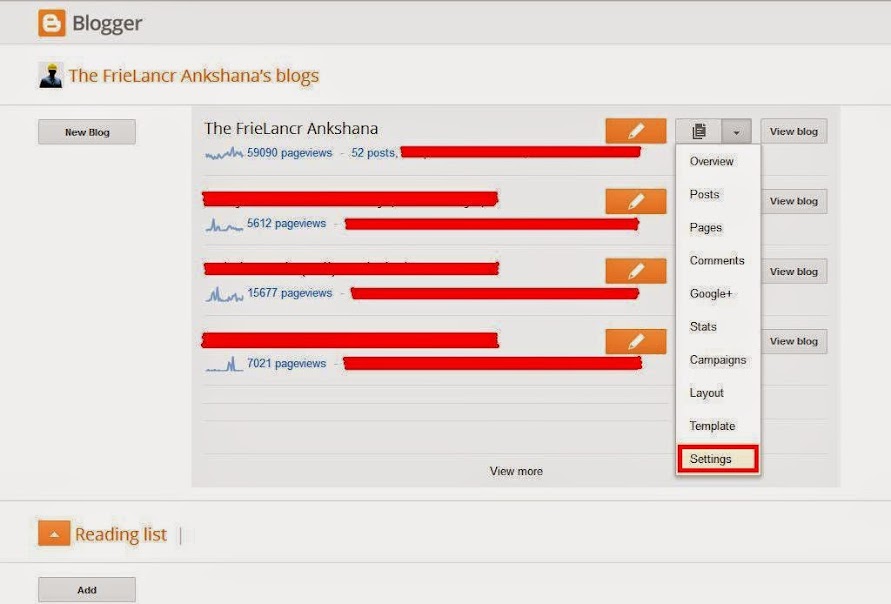This screenshot has height=604, width=891.
Task: Click View blog in the 7021 pageviews row
Action: (794, 341)
